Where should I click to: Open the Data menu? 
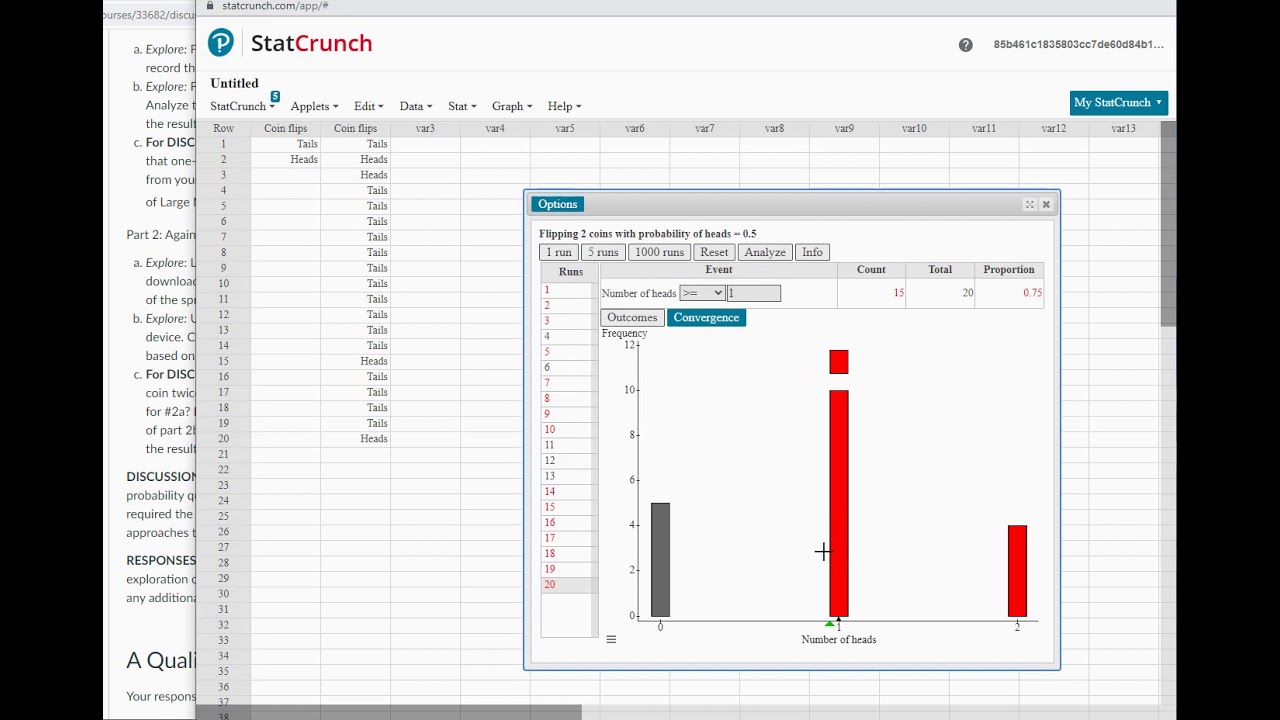point(415,106)
